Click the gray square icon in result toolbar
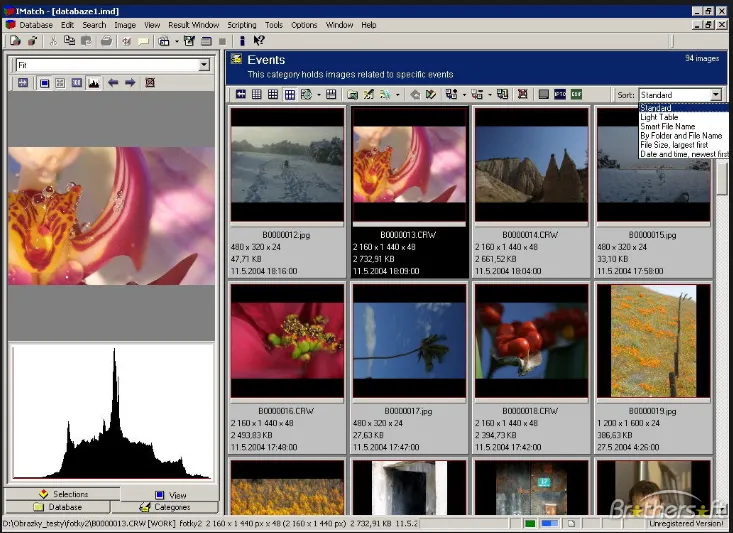 (x=543, y=94)
